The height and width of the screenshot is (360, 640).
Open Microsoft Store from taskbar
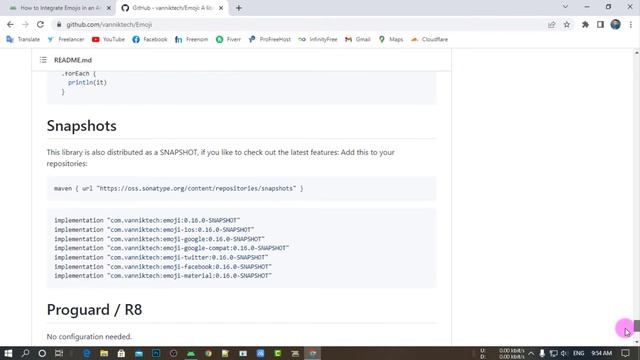coord(121,353)
